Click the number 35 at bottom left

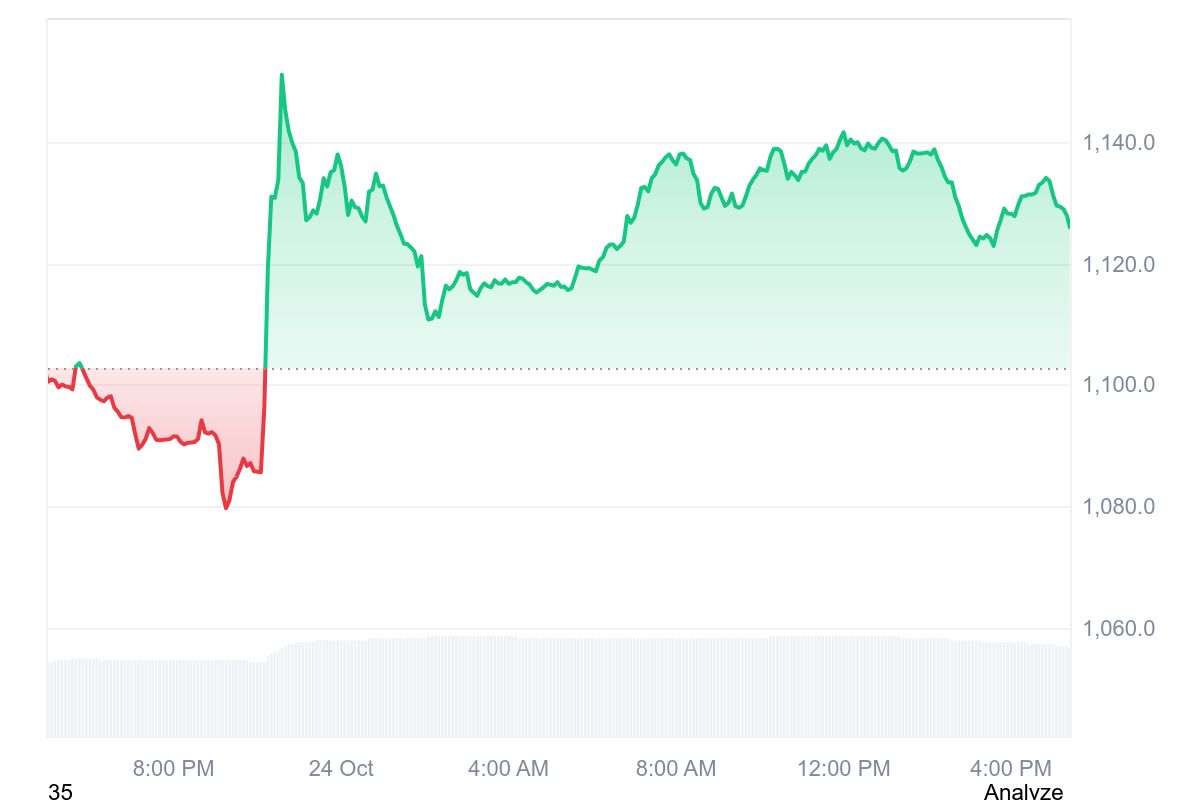tap(60, 793)
